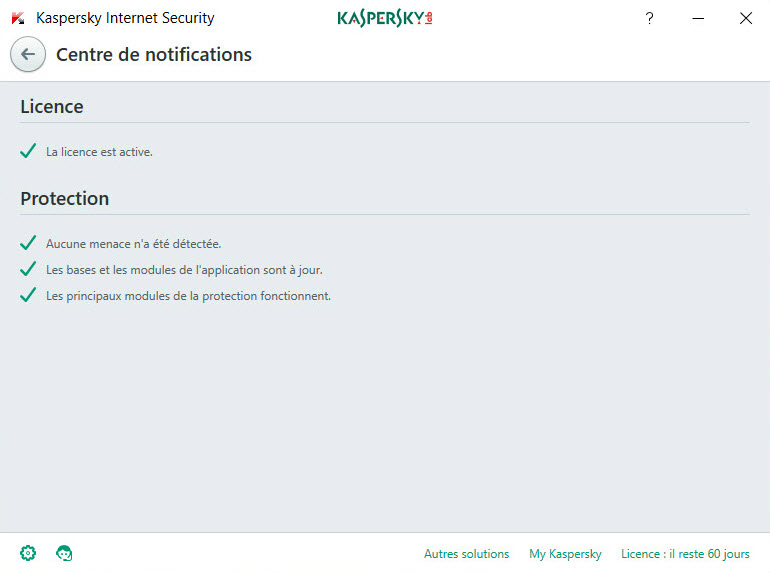Viewport: 770px width, 573px height.
Task: Click checkmark beside 'Aucune menace' message
Action: click(x=28, y=243)
